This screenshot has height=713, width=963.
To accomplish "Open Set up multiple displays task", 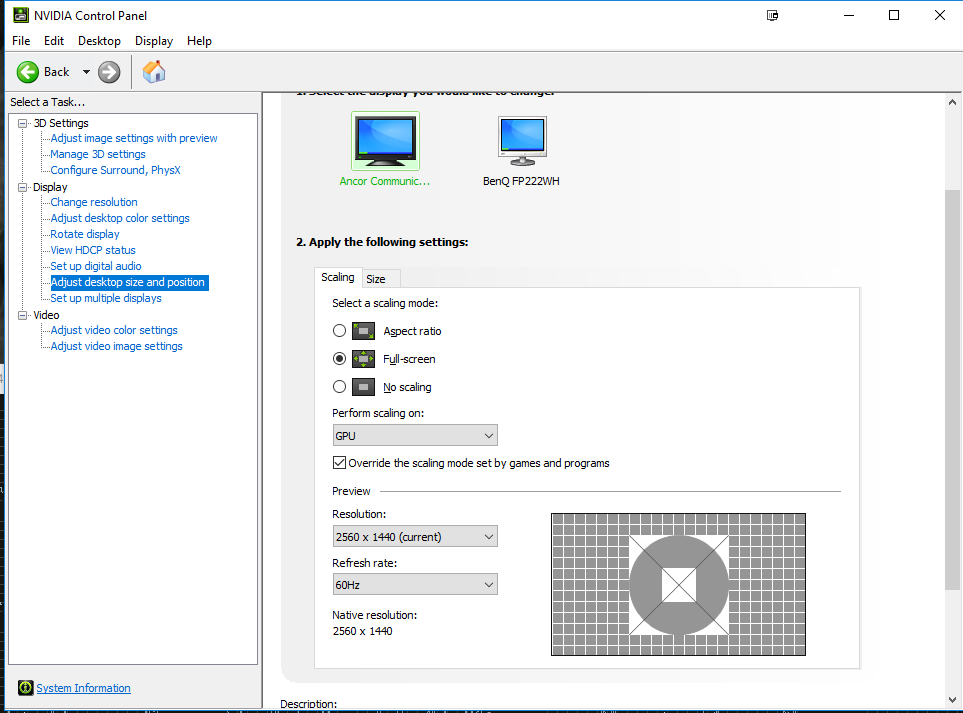I will click(x=106, y=298).
